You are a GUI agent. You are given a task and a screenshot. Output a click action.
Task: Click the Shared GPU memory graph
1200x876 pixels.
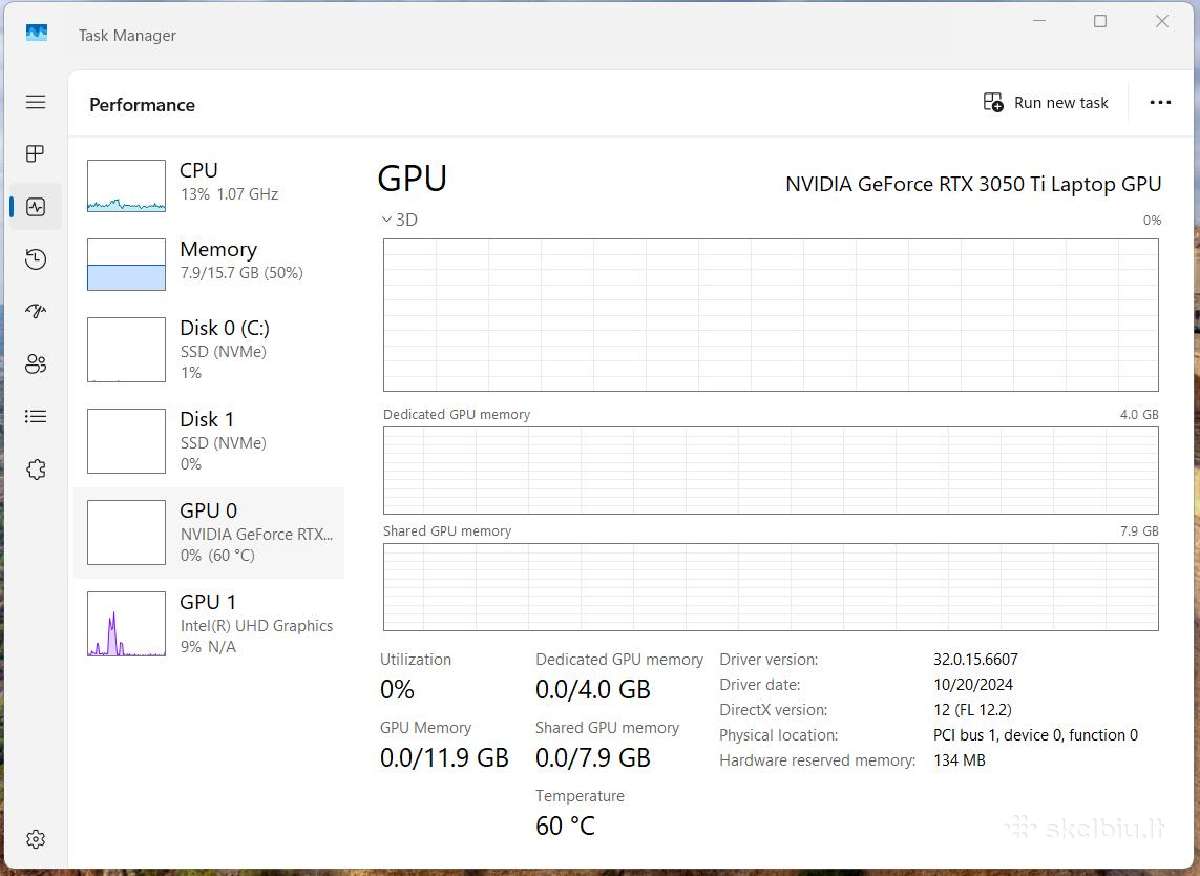click(x=770, y=587)
